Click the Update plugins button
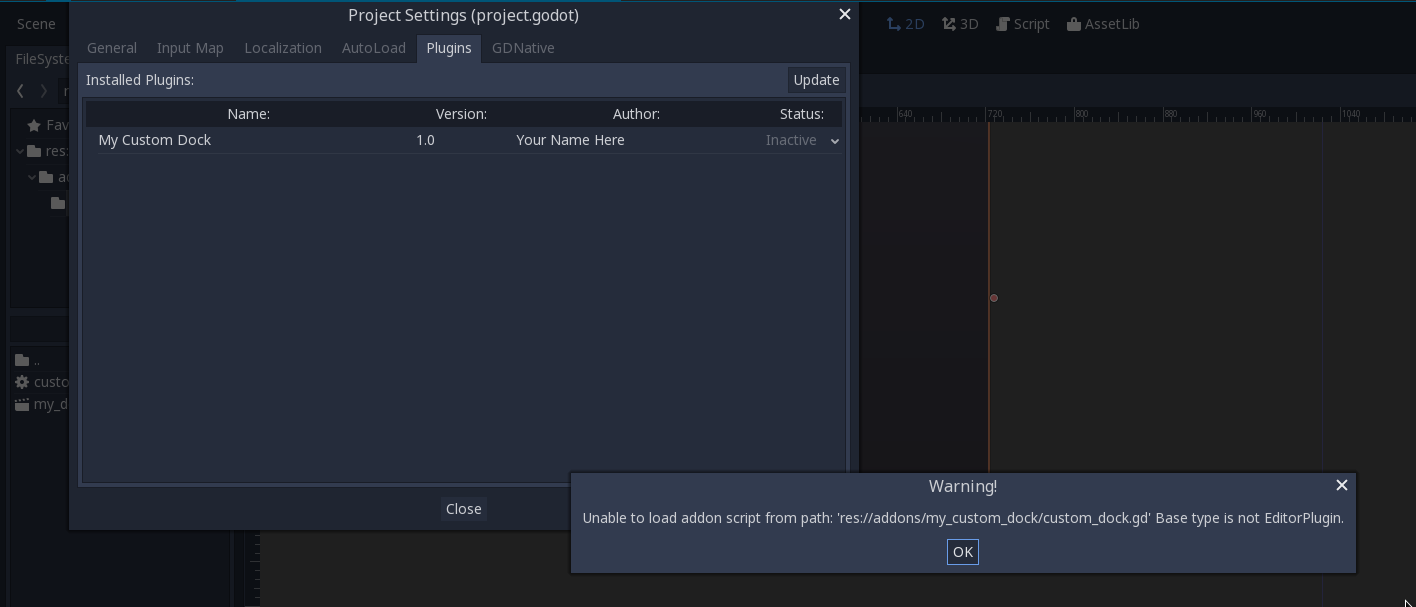Viewport: 1416px width, 607px height. (816, 80)
